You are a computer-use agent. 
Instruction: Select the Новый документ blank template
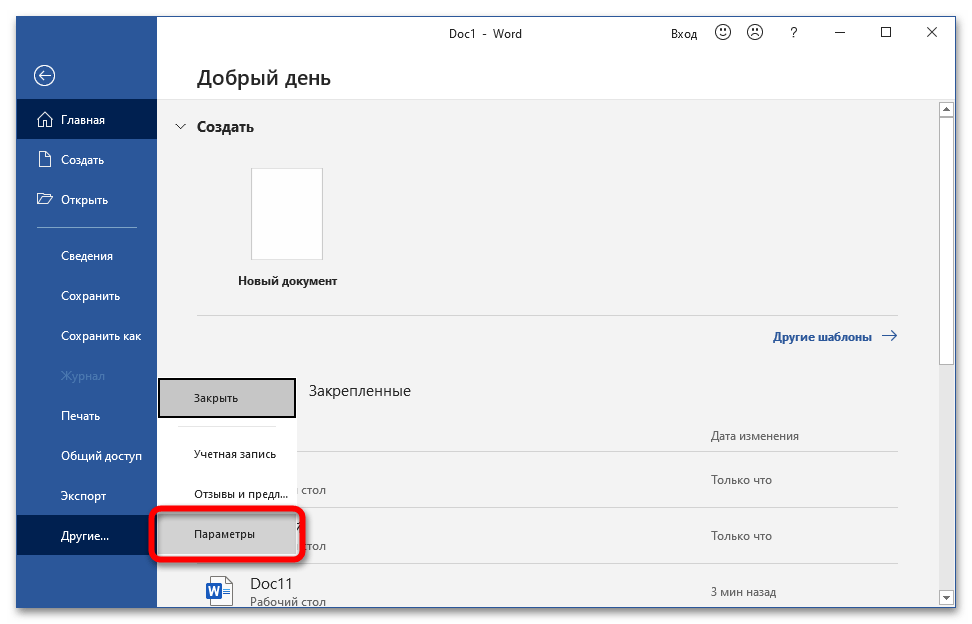tap(287, 214)
